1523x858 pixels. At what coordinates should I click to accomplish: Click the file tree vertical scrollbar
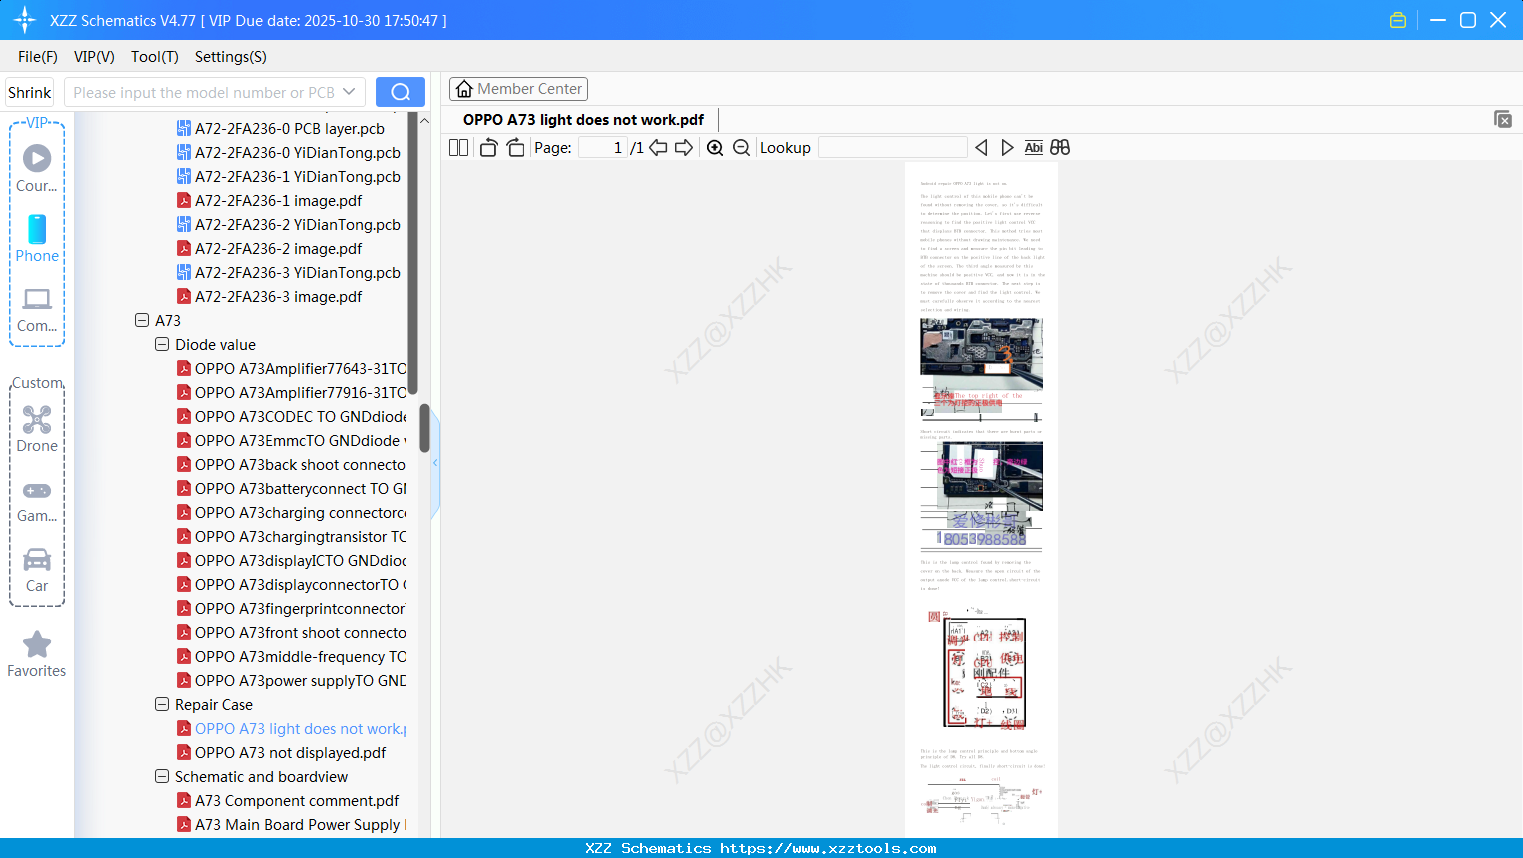424,428
